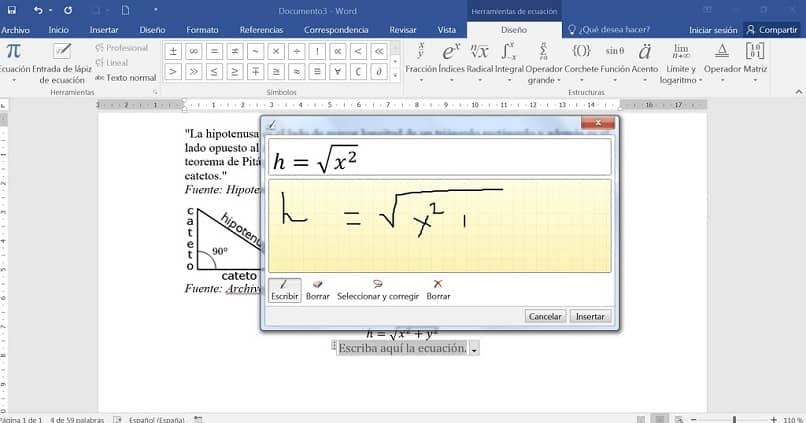Click the zoom in plus button

click(774, 419)
